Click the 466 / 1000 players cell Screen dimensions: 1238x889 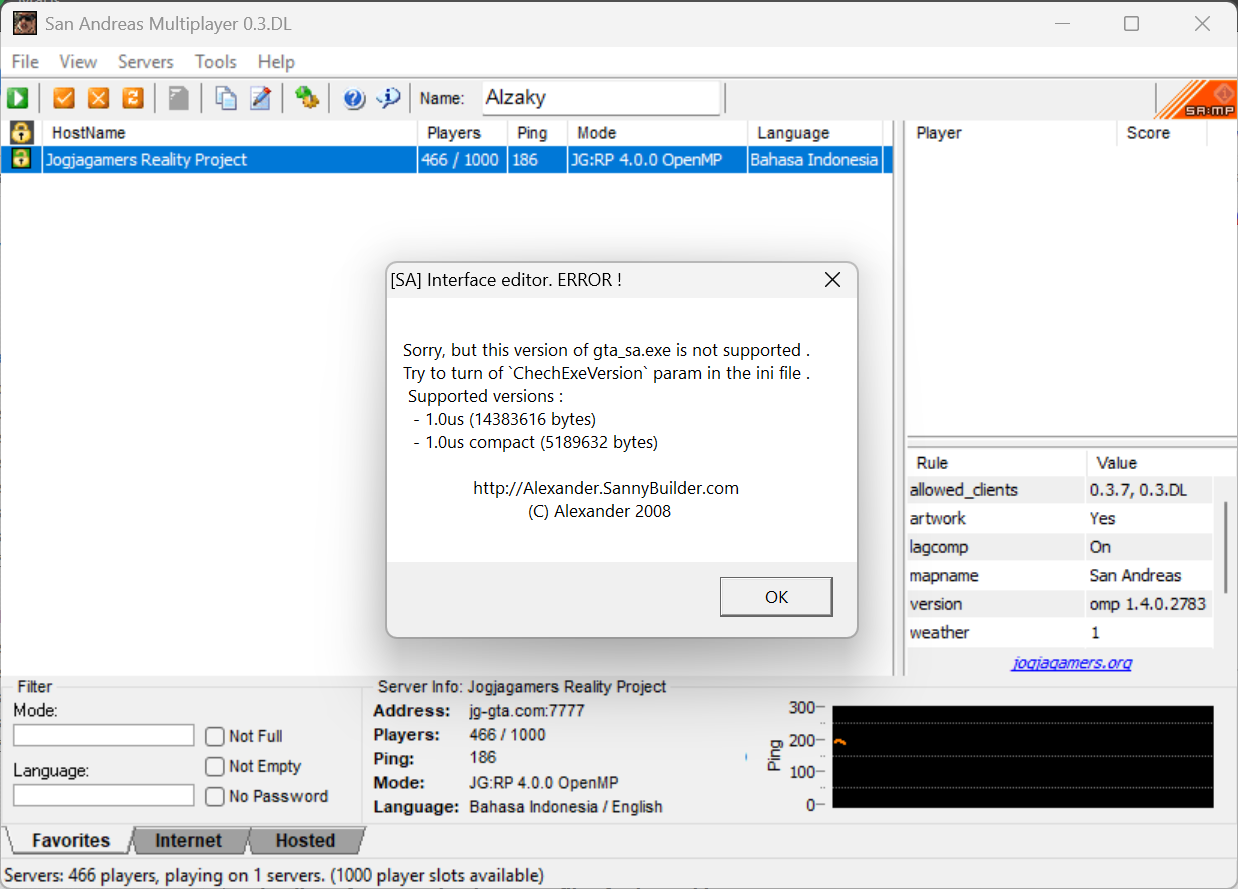[x=461, y=160]
